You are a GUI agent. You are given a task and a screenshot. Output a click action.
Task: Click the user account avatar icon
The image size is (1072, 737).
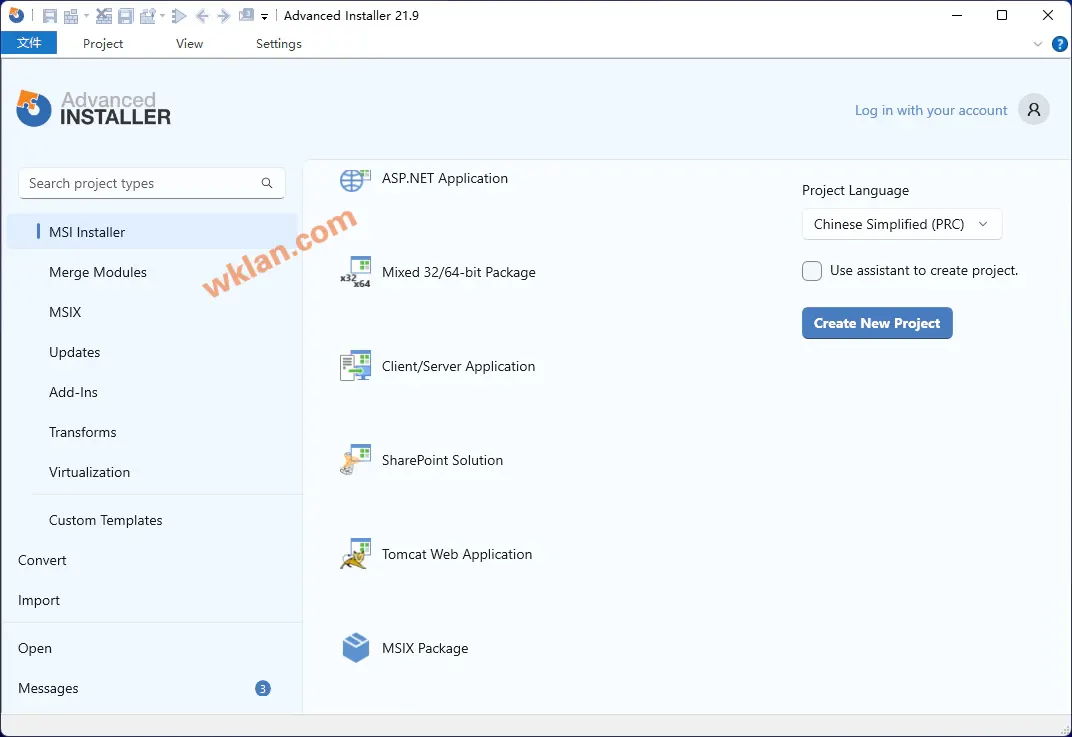pyautogui.click(x=1034, y=109)
